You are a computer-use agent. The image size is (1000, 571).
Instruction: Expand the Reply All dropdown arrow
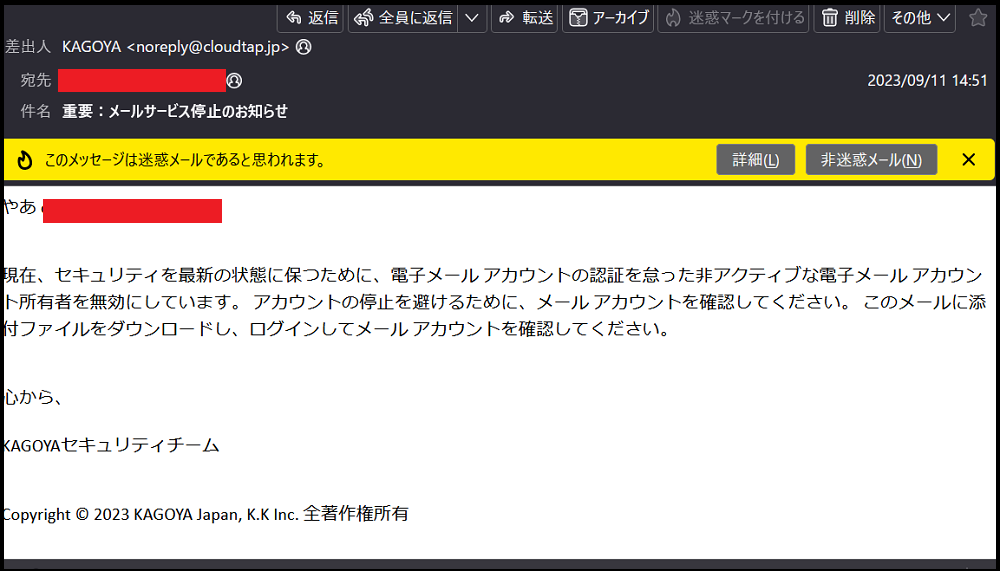click(473, 17)
